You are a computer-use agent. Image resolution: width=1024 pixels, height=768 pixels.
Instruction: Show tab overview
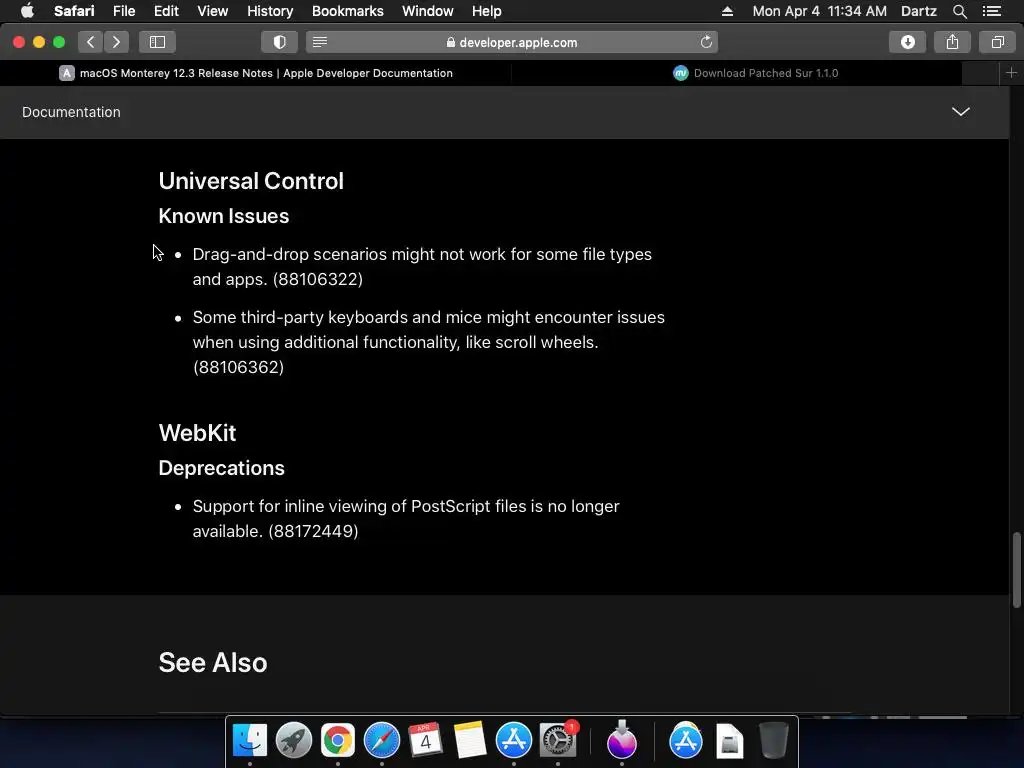[997, 42]
